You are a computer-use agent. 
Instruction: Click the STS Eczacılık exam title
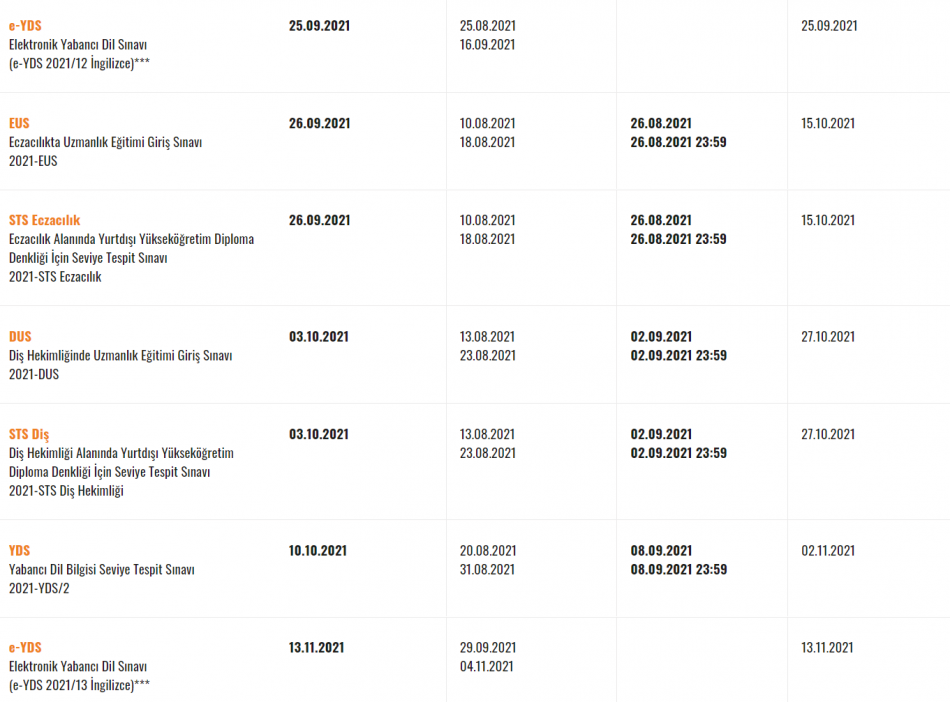[x=44, y=220]
